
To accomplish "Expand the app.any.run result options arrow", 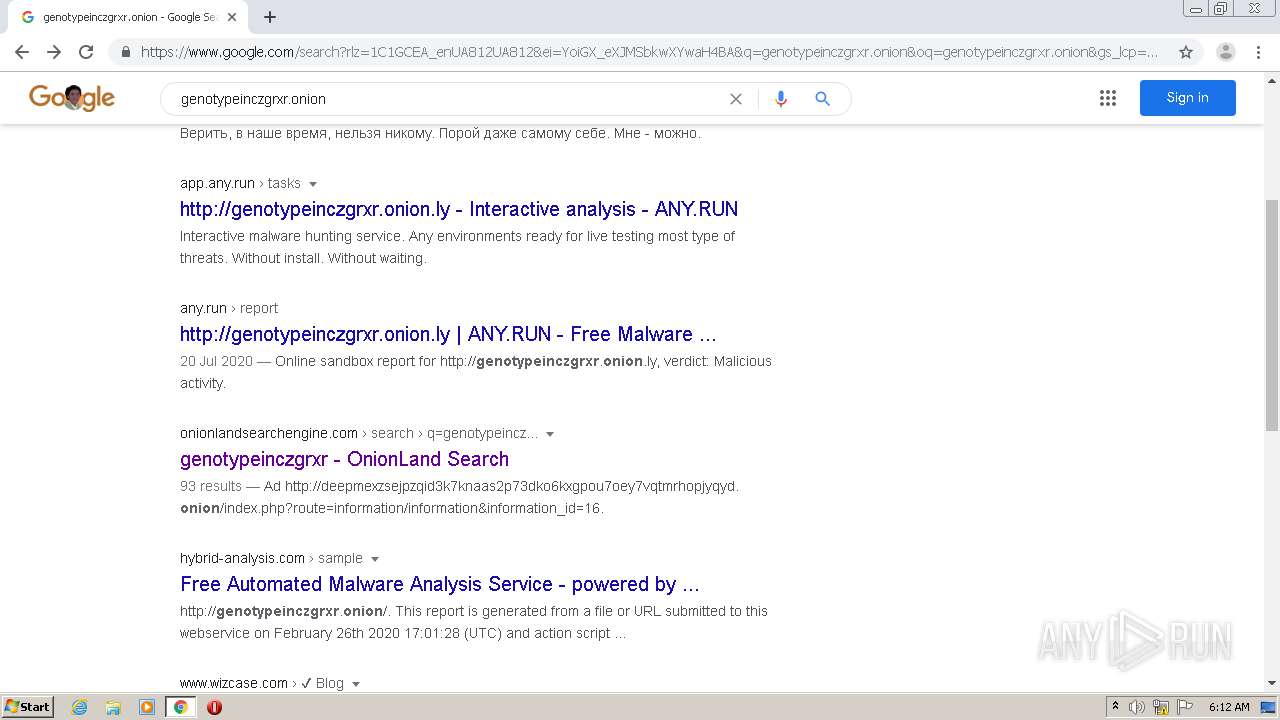I will [313, 184].
